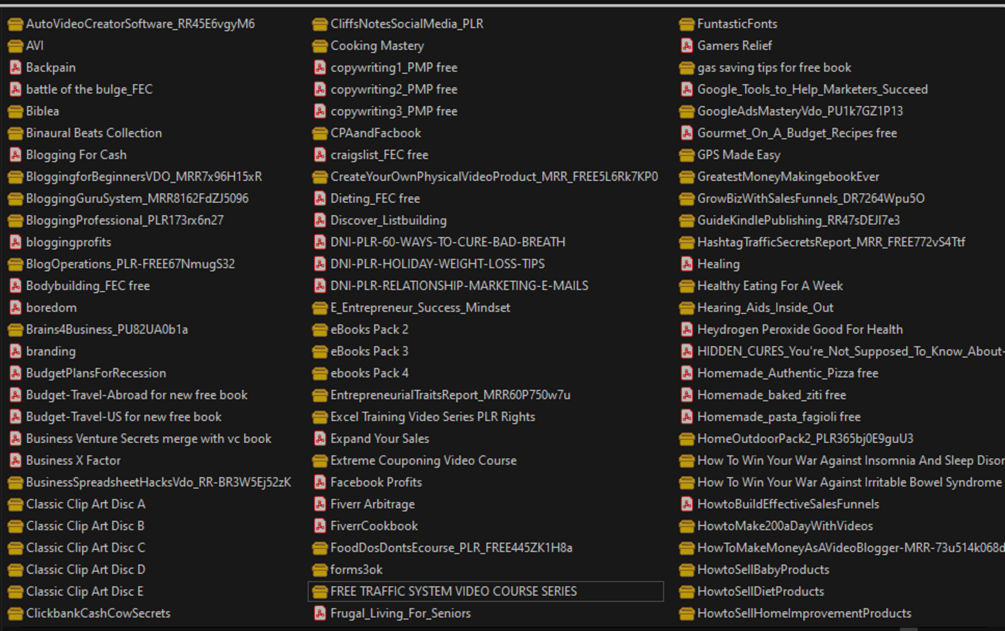The width and height of the screenshot is (1005, 631).
Task: Select the PDF icon next to Backpain
Action: [x=15, y=68]
